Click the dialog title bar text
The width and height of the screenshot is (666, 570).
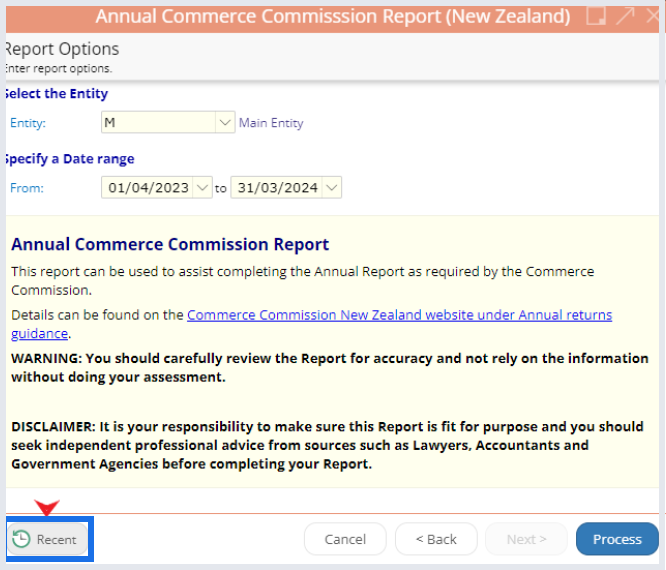click(x=333, y=16)
